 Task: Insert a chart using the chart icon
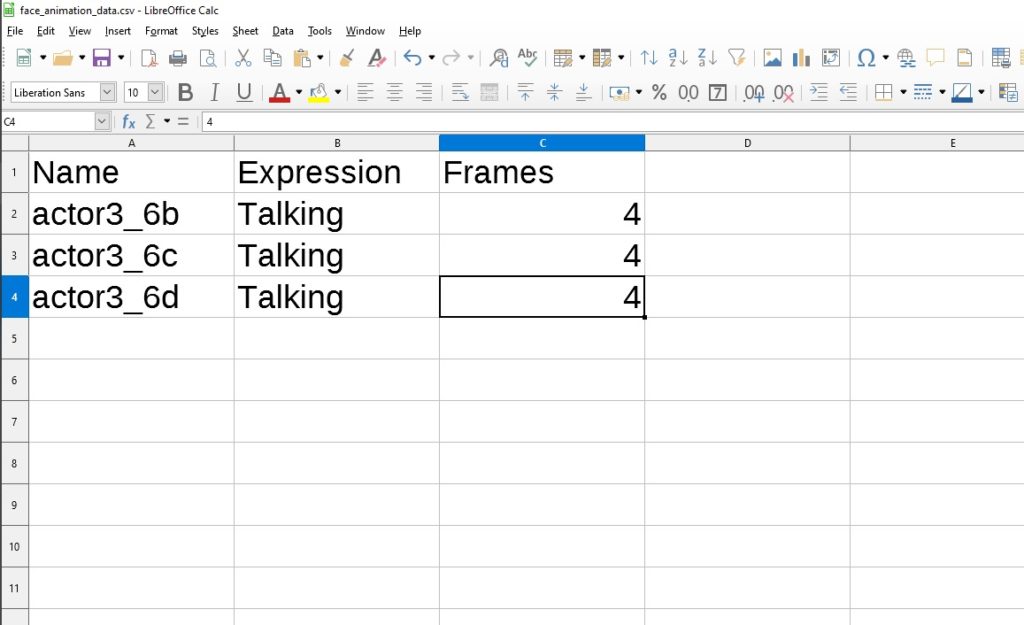coord(801,58)
